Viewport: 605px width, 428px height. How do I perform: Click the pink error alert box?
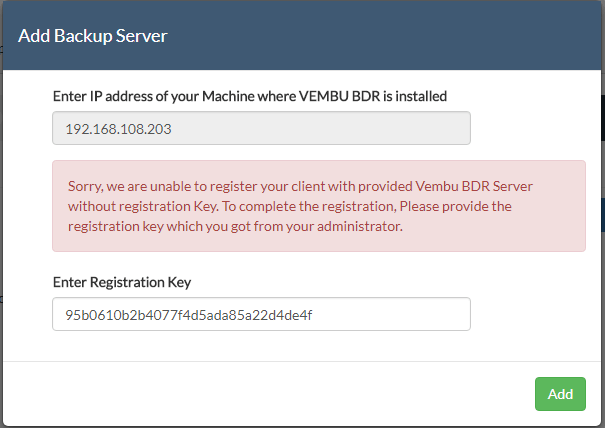319,206
